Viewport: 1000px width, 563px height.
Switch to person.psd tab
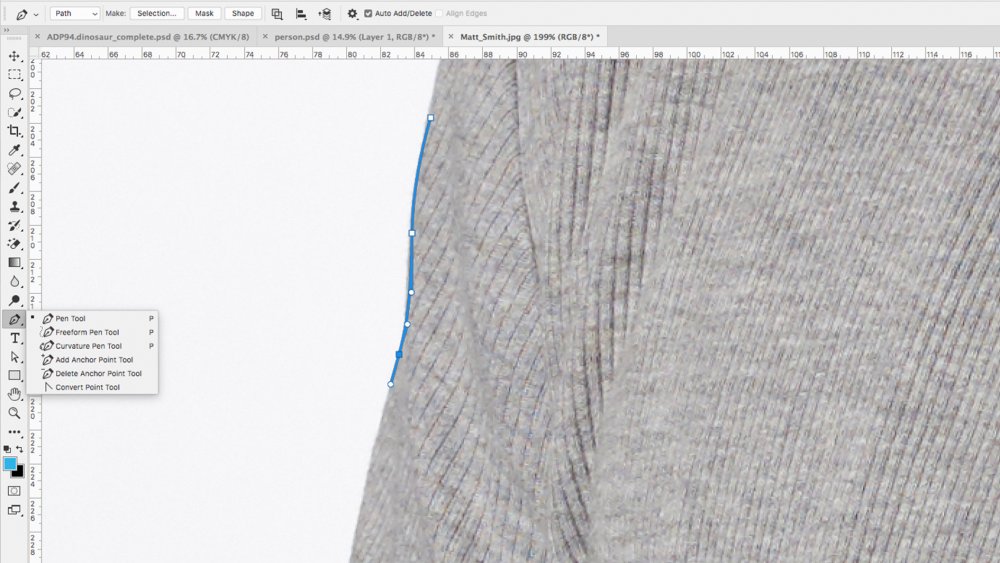tap(355, 37)
